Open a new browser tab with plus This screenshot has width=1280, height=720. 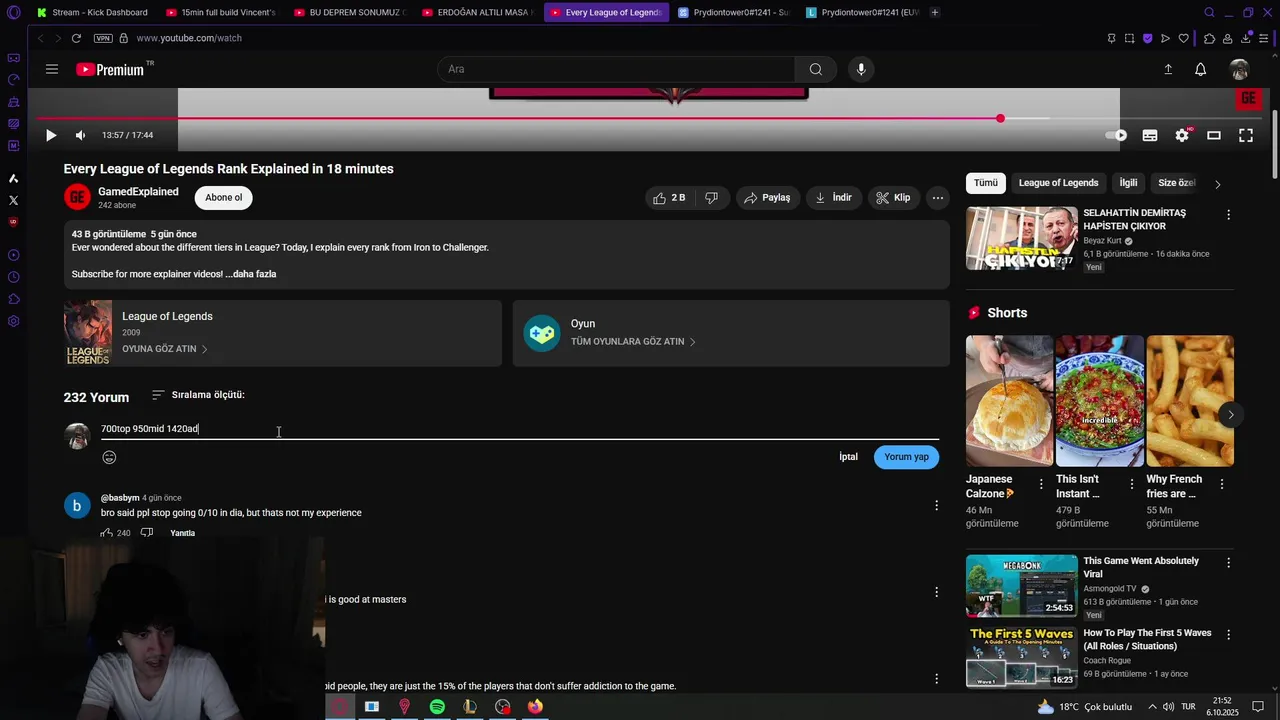[x=935, y=12]
